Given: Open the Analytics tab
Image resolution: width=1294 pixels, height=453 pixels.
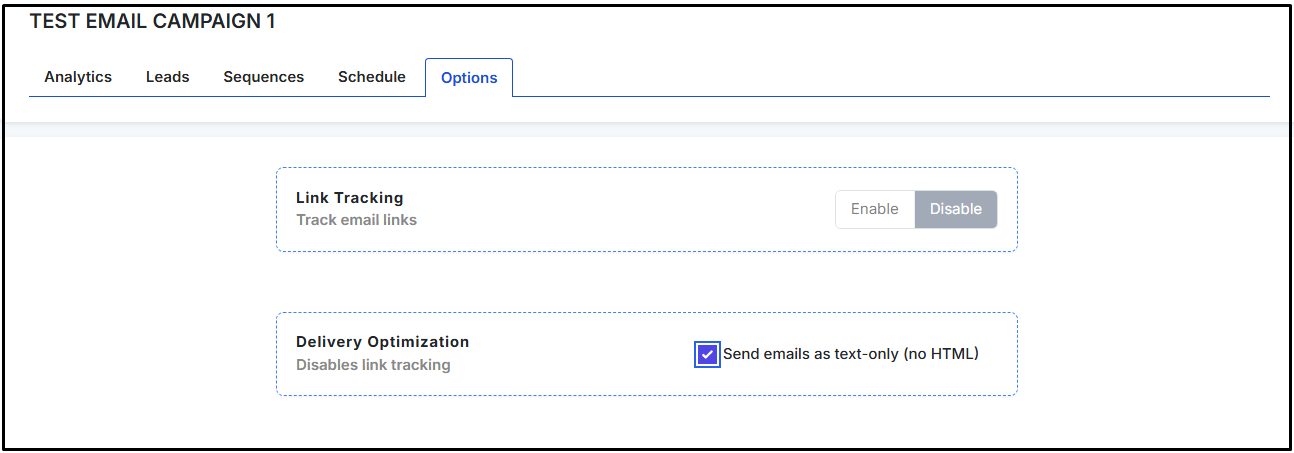Looking at the screenshot, I should pyautogui.click(x=78, y=77).
